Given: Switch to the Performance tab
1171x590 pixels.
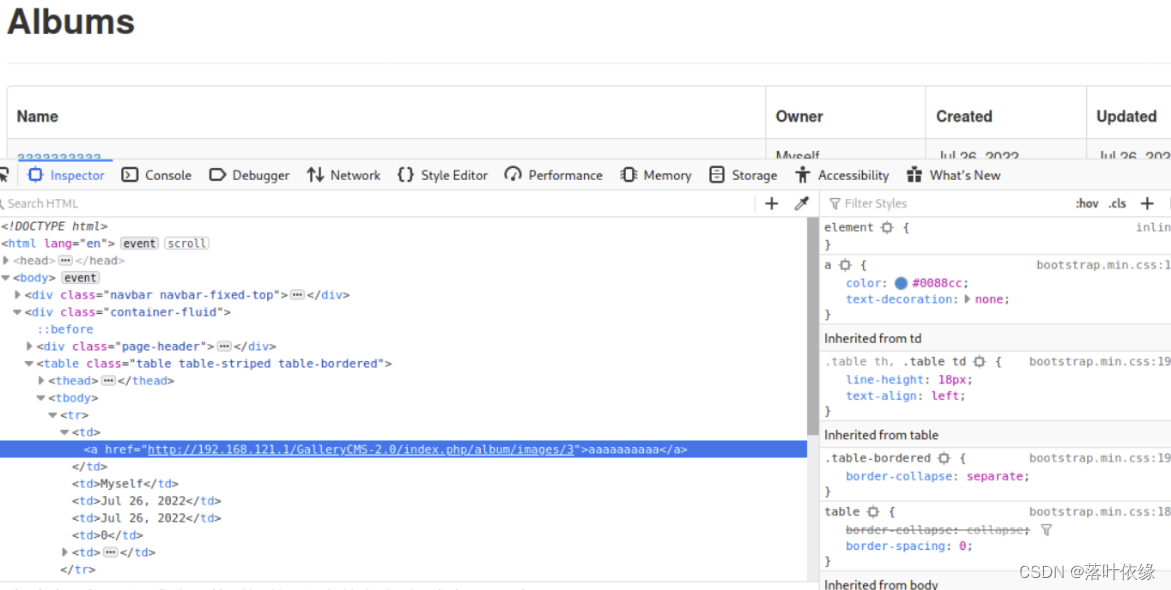Looking at the screenshot, I should pyautogui.click(x=553, y=175).
